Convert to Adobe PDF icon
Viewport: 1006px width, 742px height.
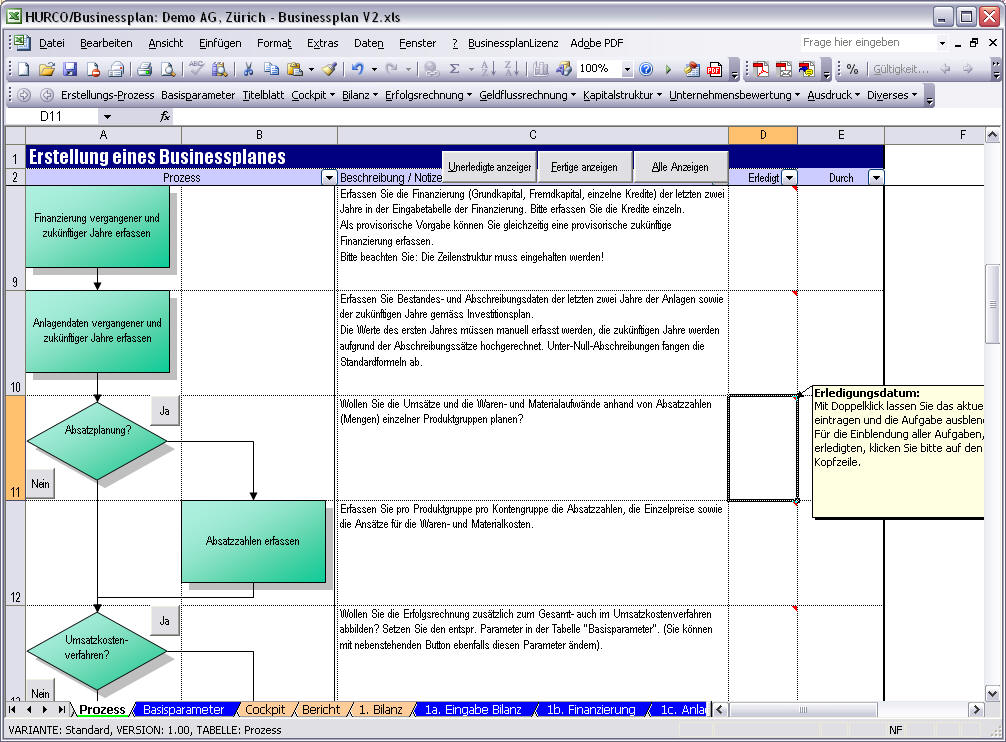[x=761, y=69]
